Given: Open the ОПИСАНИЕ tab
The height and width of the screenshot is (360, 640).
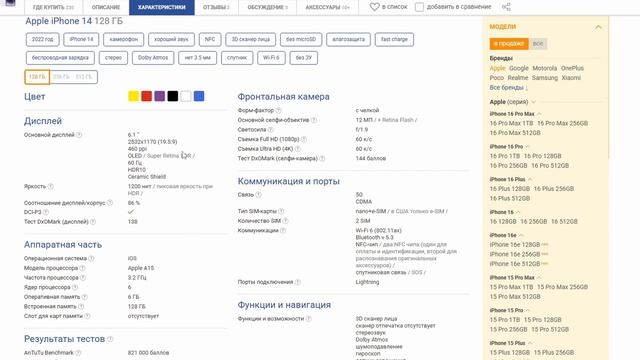Looking at the screenshot, I should 106,7.
